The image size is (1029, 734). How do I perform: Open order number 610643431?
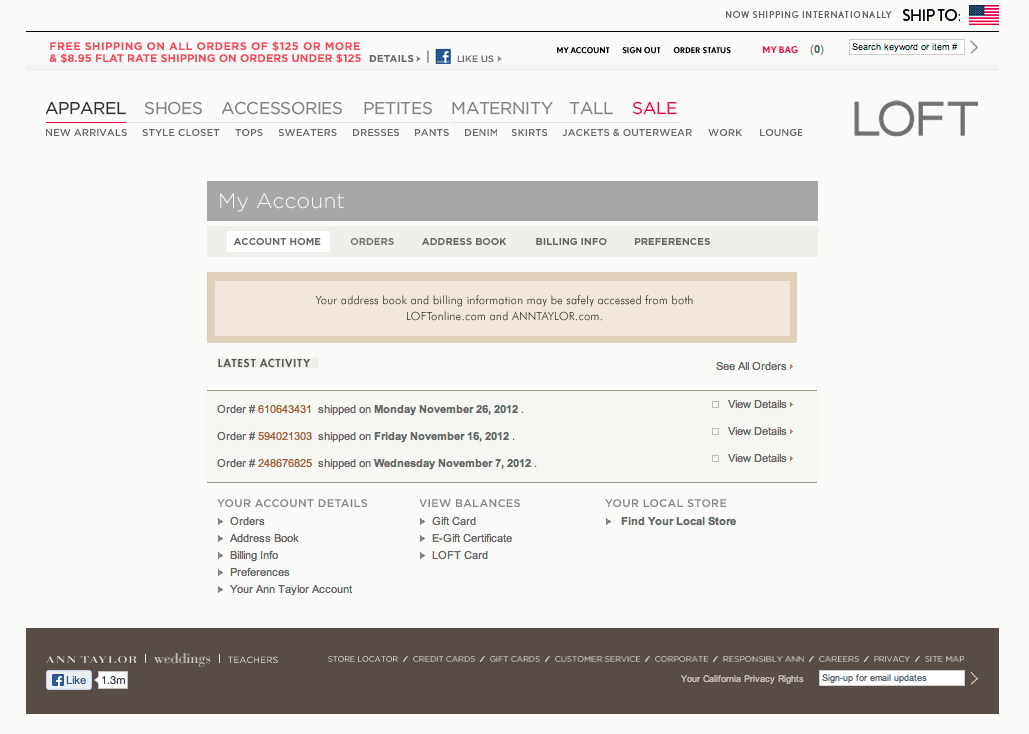(285, 409)
